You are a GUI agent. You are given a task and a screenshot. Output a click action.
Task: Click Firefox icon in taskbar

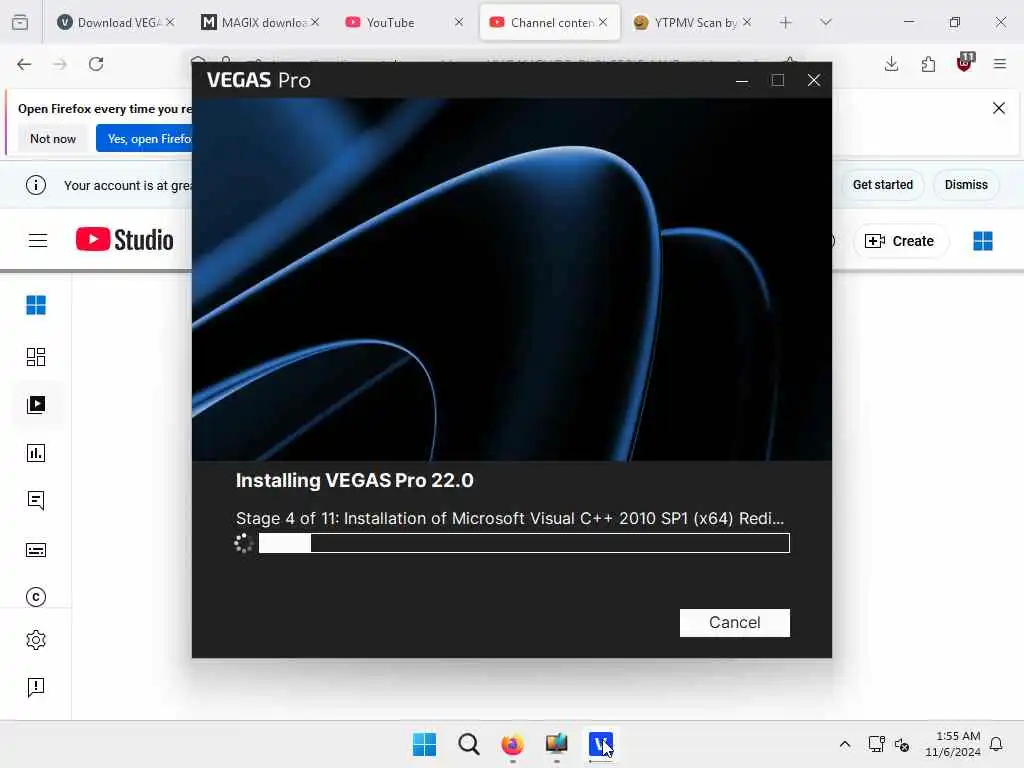click(x=513, y=744)
